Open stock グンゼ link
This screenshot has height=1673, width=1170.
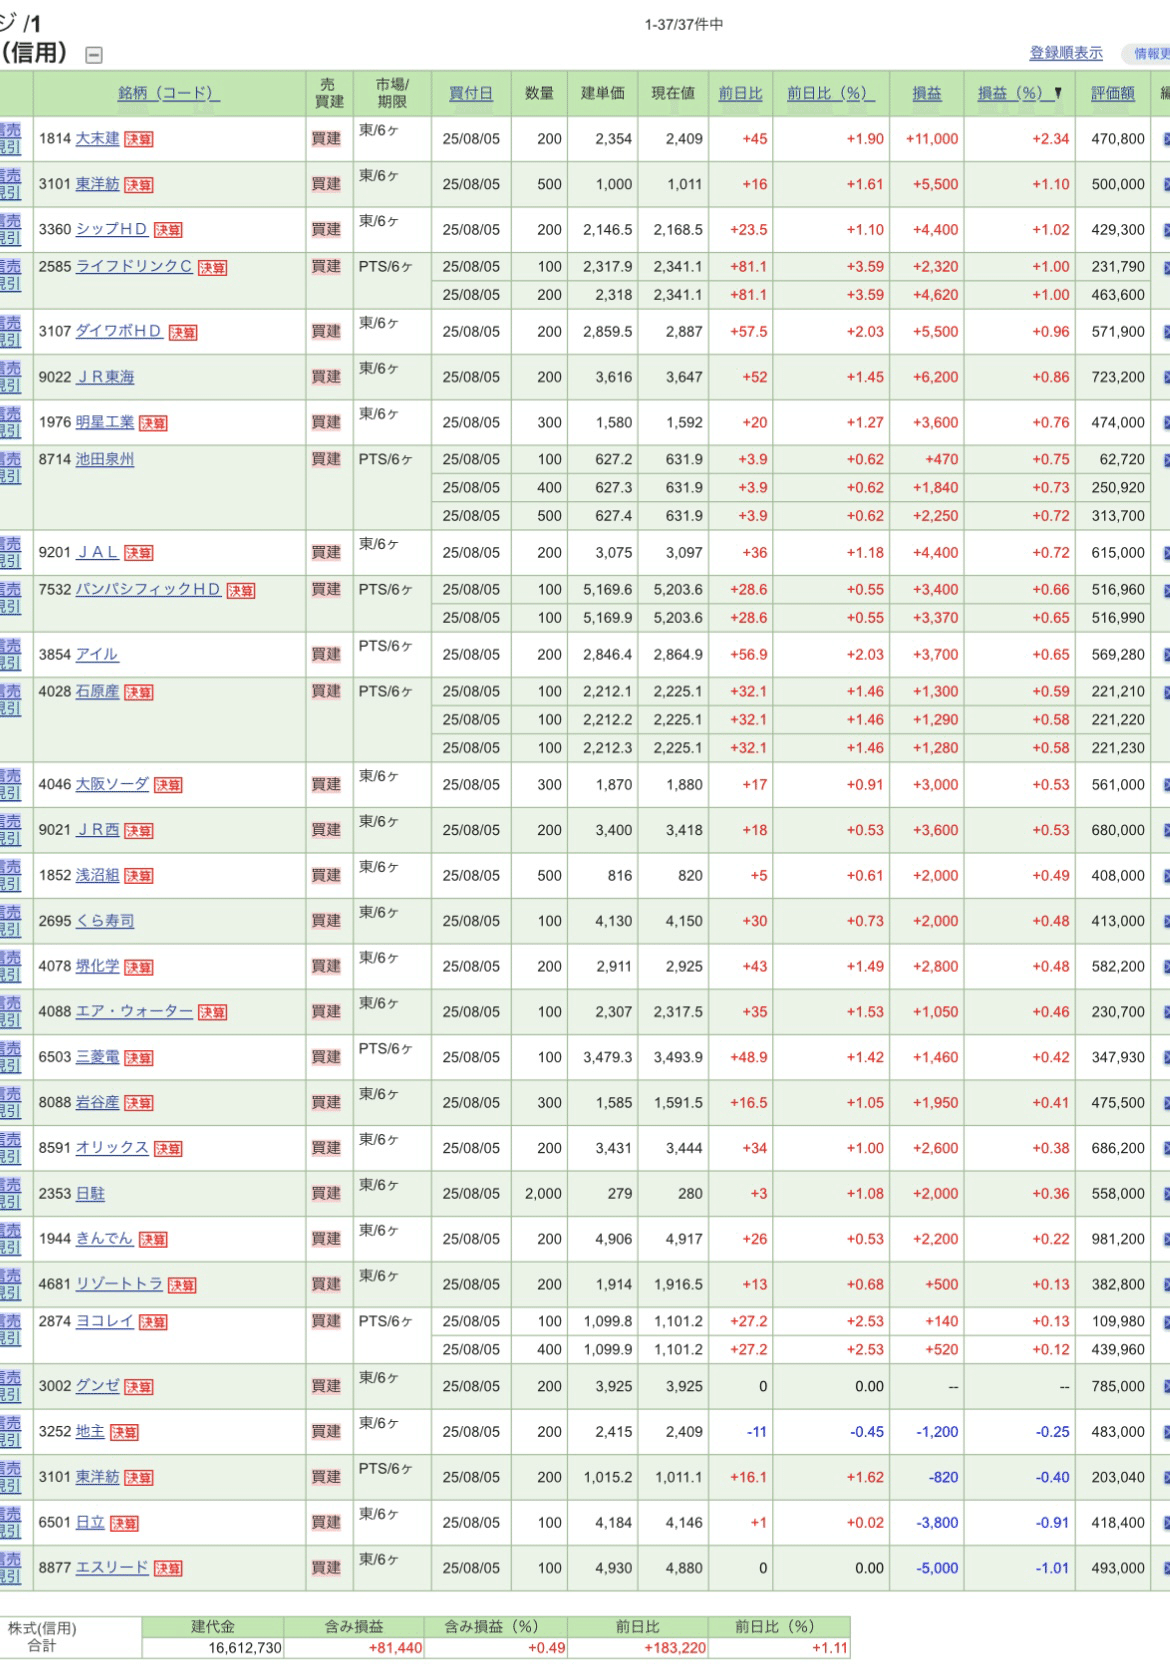tap(97, 1386)
